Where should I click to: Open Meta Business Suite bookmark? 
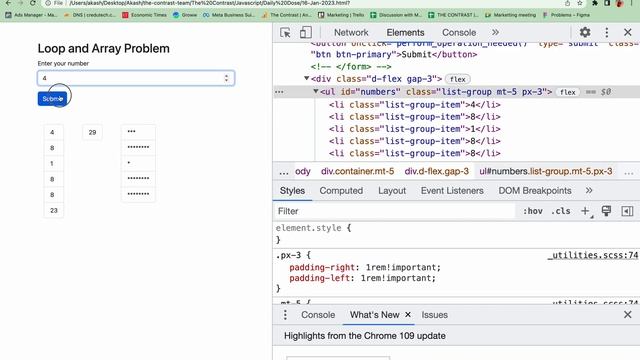[229, 15]
